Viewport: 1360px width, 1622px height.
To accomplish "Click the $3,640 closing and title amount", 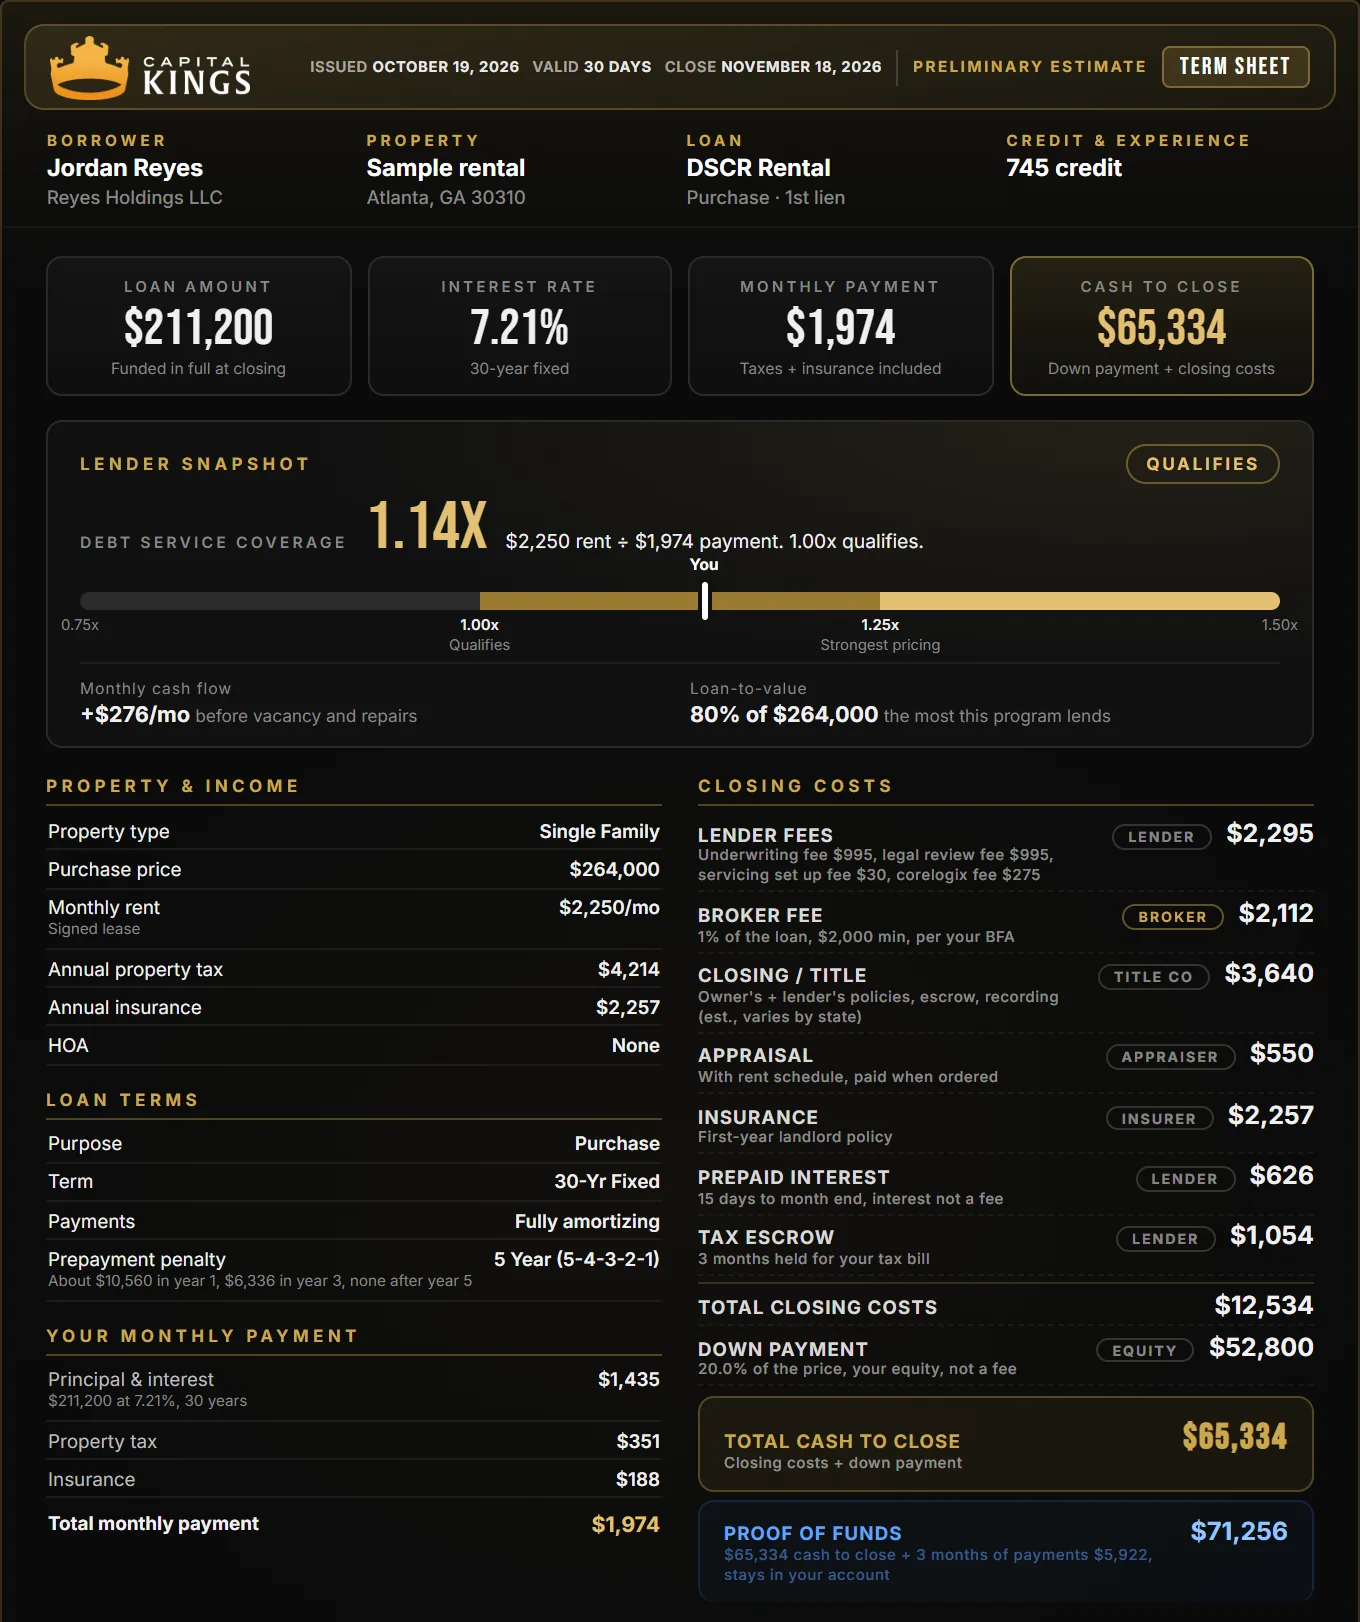I will click(x=1269, y=974).
